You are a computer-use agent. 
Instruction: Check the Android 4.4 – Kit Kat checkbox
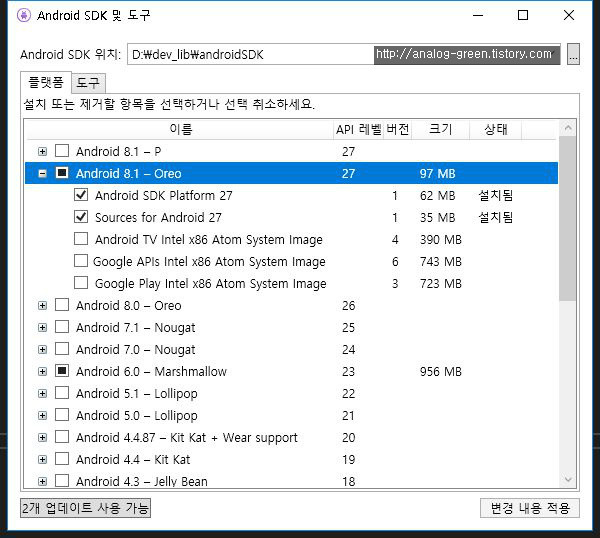62,459
